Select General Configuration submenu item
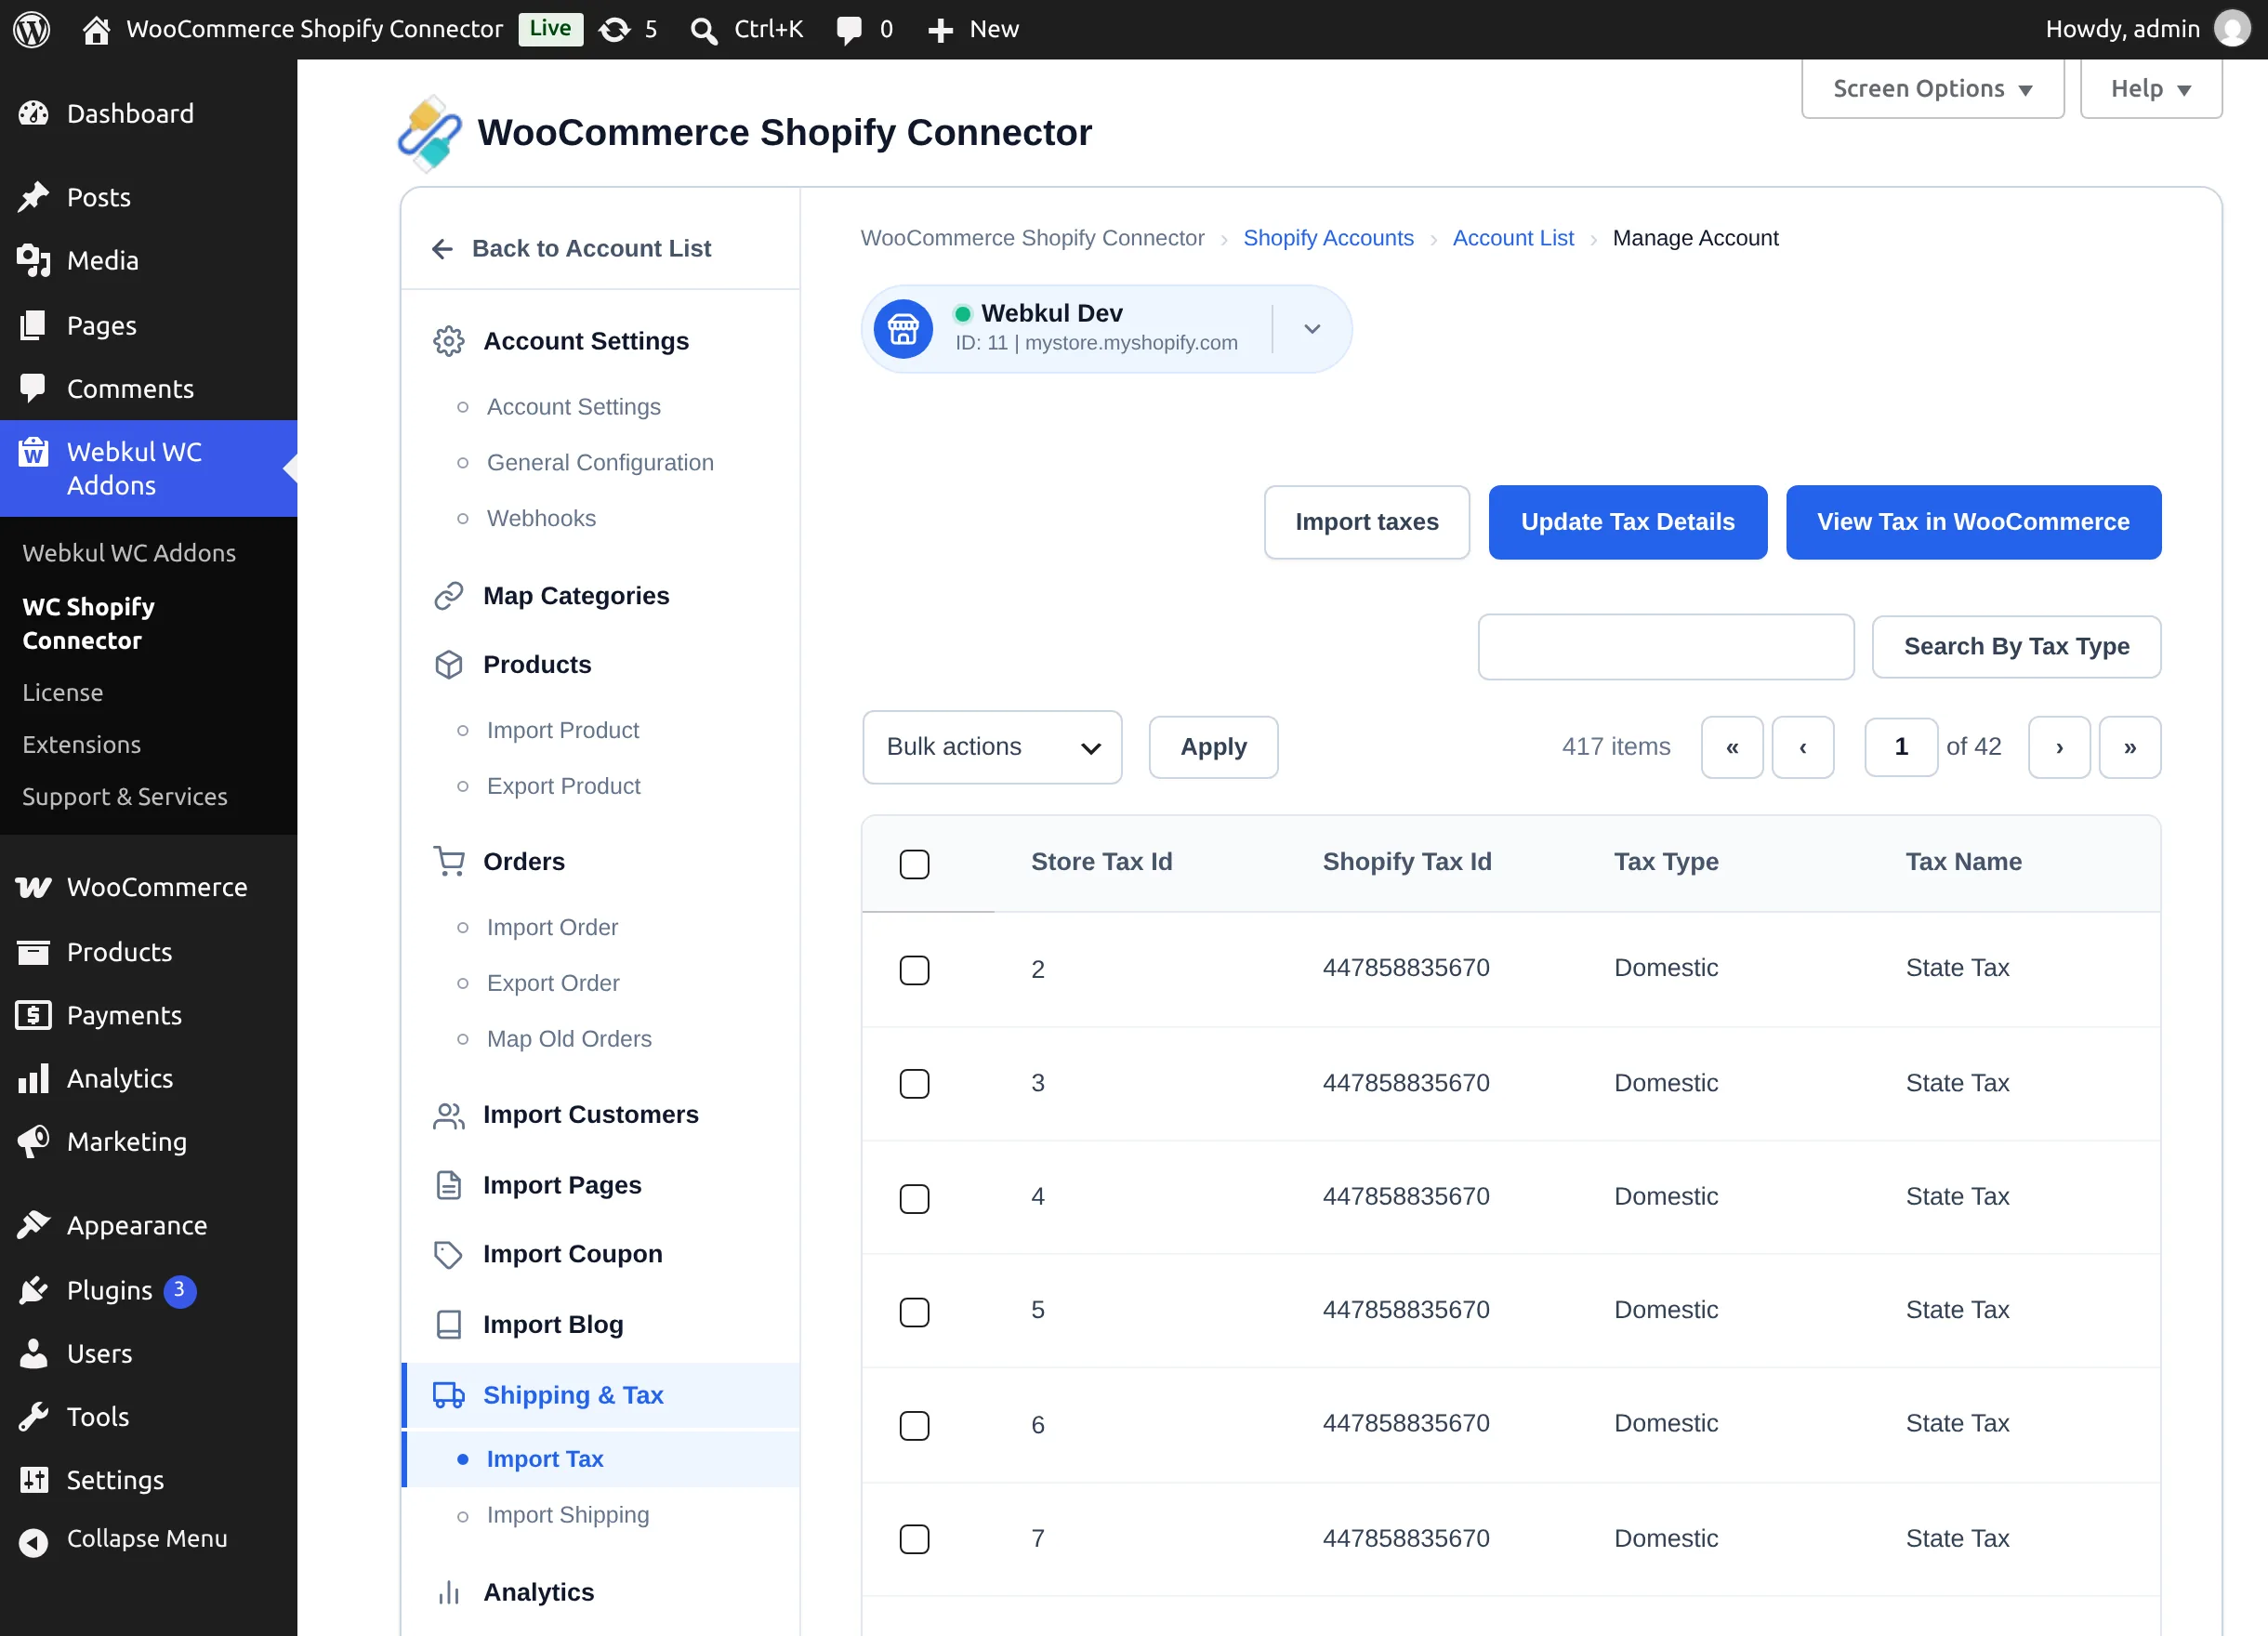2268x1636 pixels. click(x=600, y=463)
